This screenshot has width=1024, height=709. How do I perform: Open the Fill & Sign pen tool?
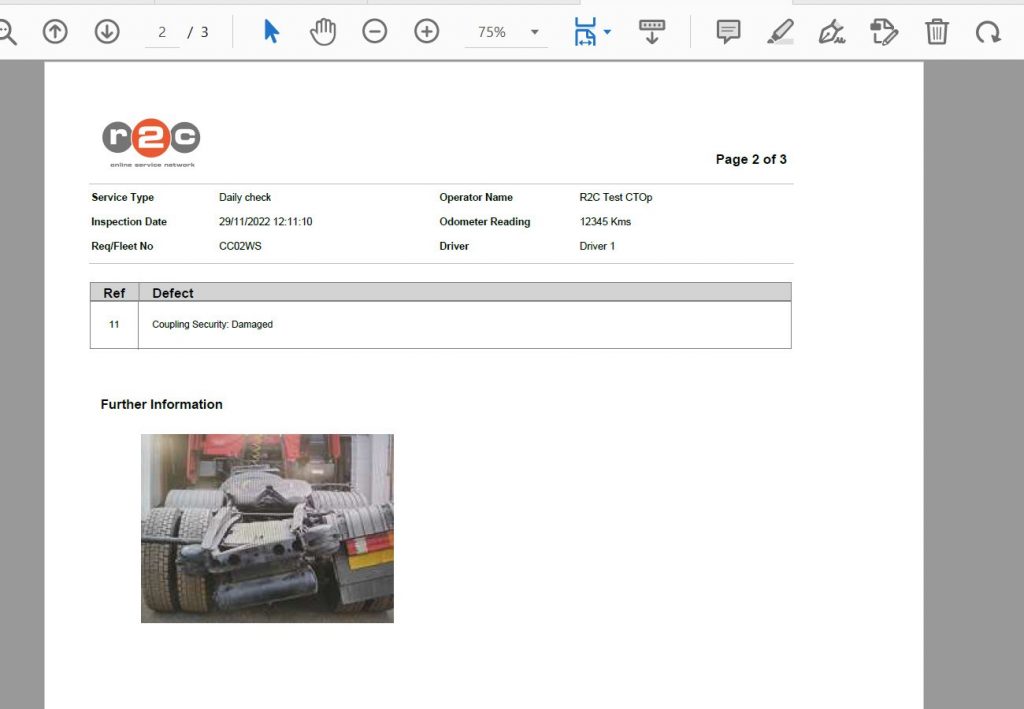[x=832, y=31]
